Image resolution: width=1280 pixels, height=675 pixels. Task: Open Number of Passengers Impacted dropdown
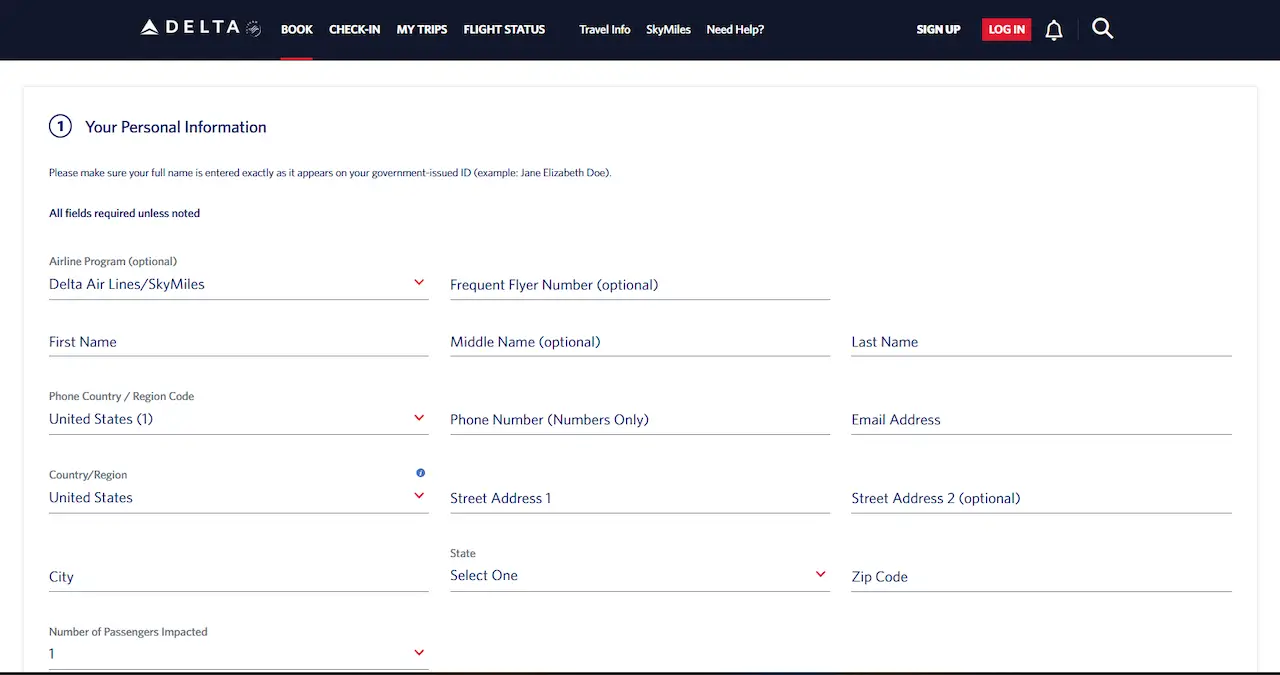click(x=238, y=654)
